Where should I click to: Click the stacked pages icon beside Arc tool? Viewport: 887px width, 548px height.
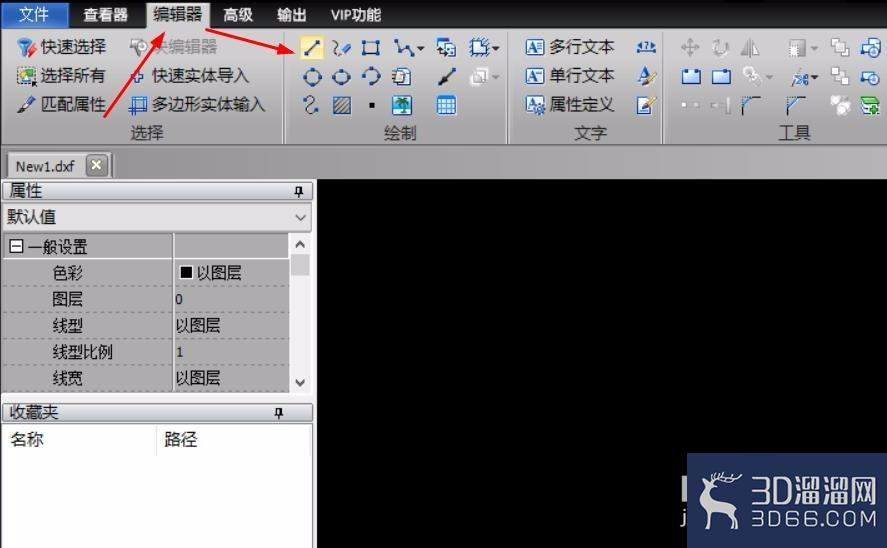[x=401, y=76]
